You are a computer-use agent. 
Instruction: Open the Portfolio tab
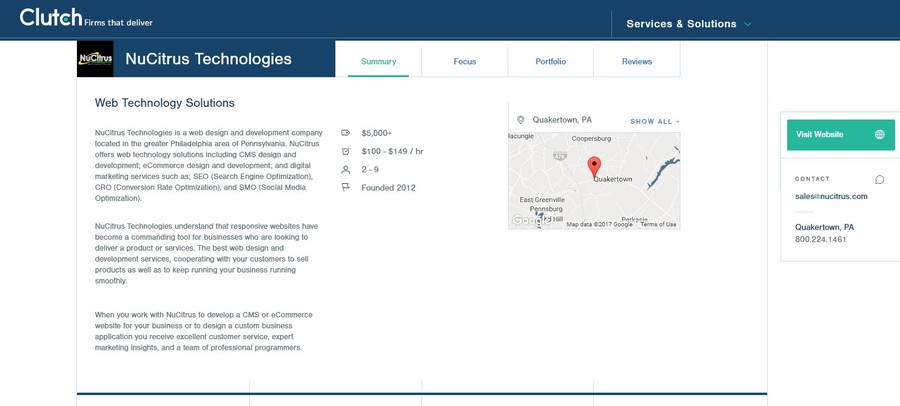point(550,61)
